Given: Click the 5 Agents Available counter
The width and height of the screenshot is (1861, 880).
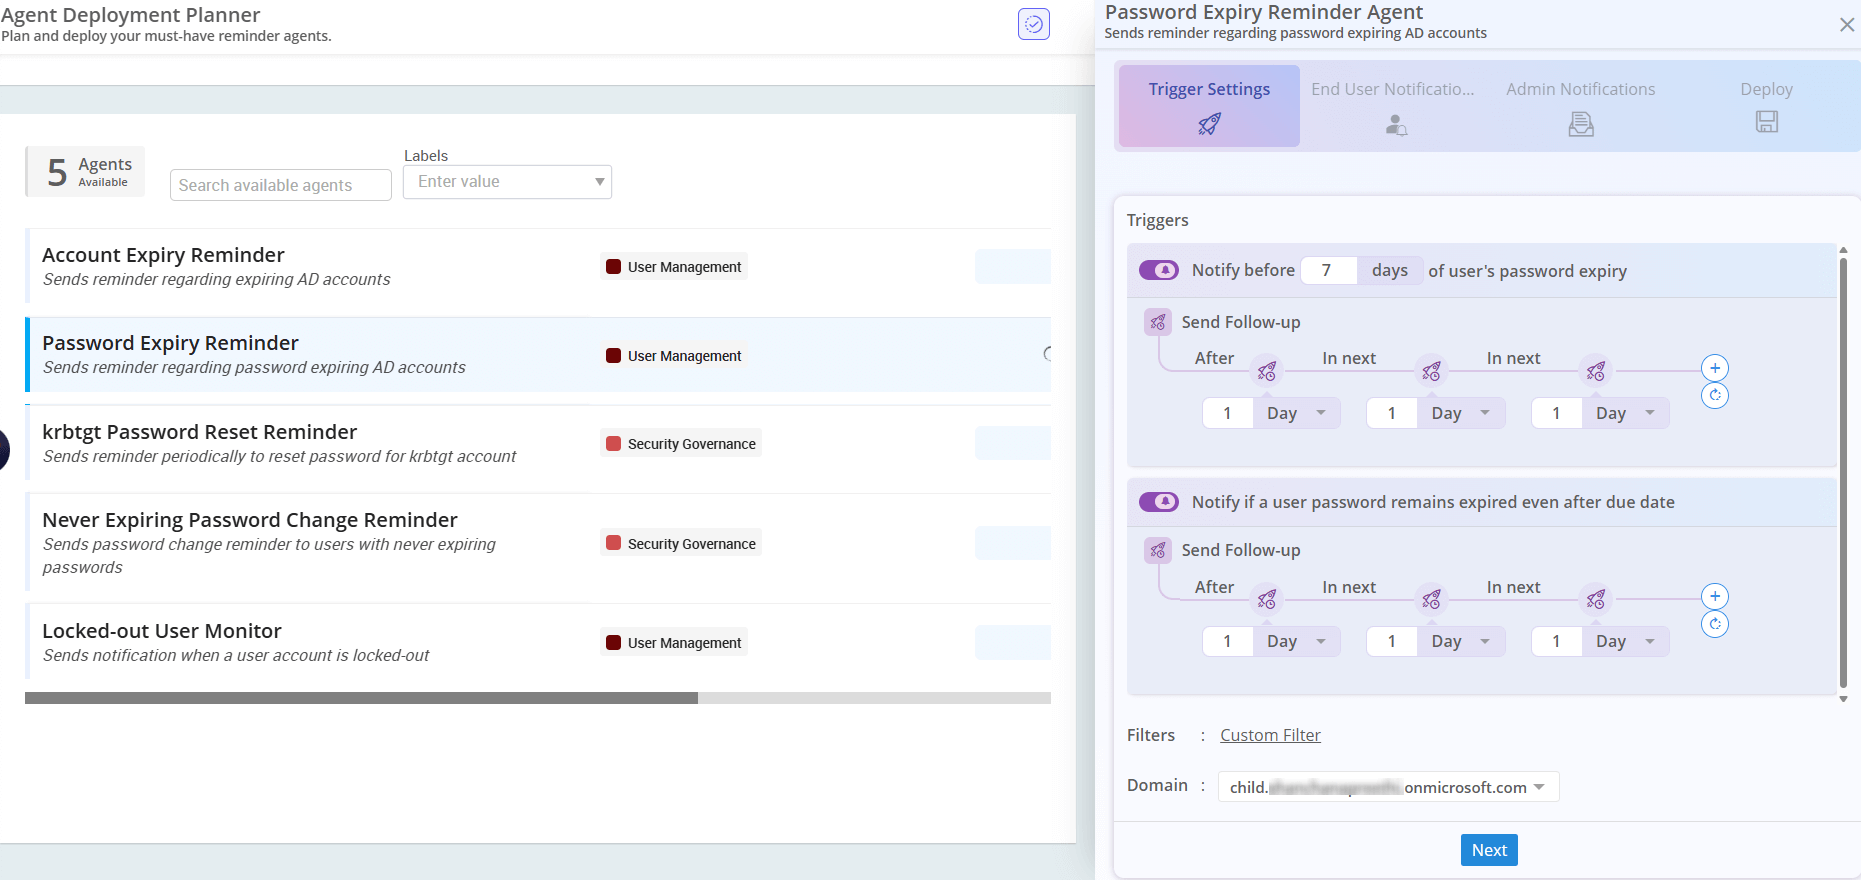Looking at the screenshot, I should click(x=86, y=172).
